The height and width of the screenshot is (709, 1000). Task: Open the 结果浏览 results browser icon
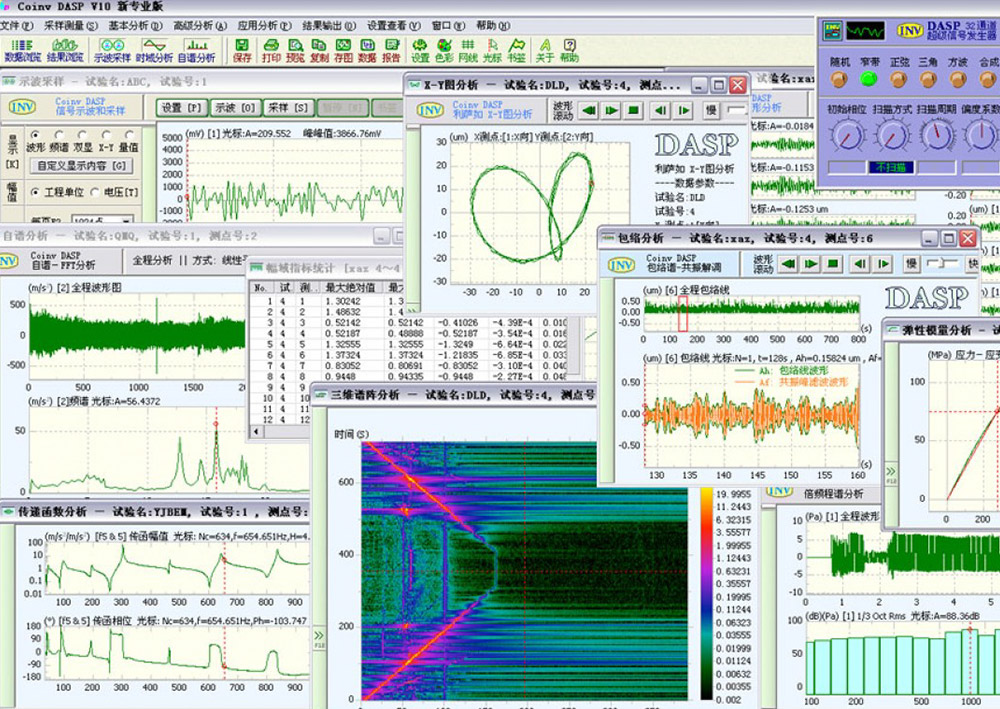click(x=65, y=50)
